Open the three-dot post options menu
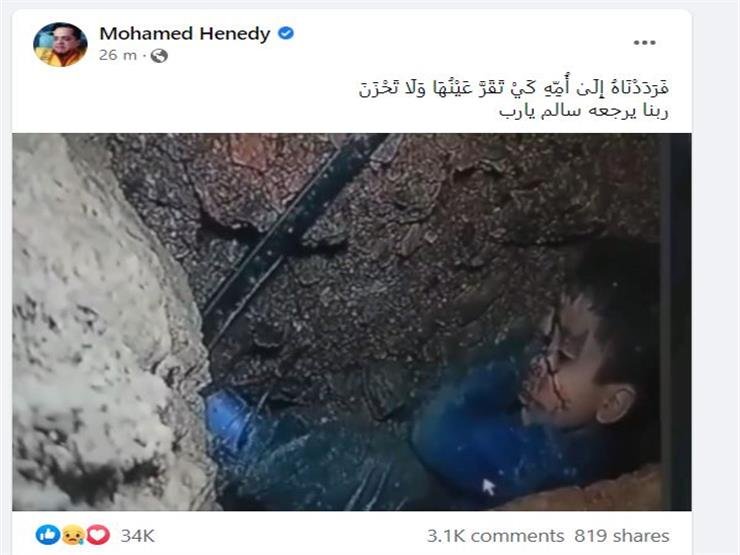This screenshot has width=740, height=555. click(x=644, y=42)
